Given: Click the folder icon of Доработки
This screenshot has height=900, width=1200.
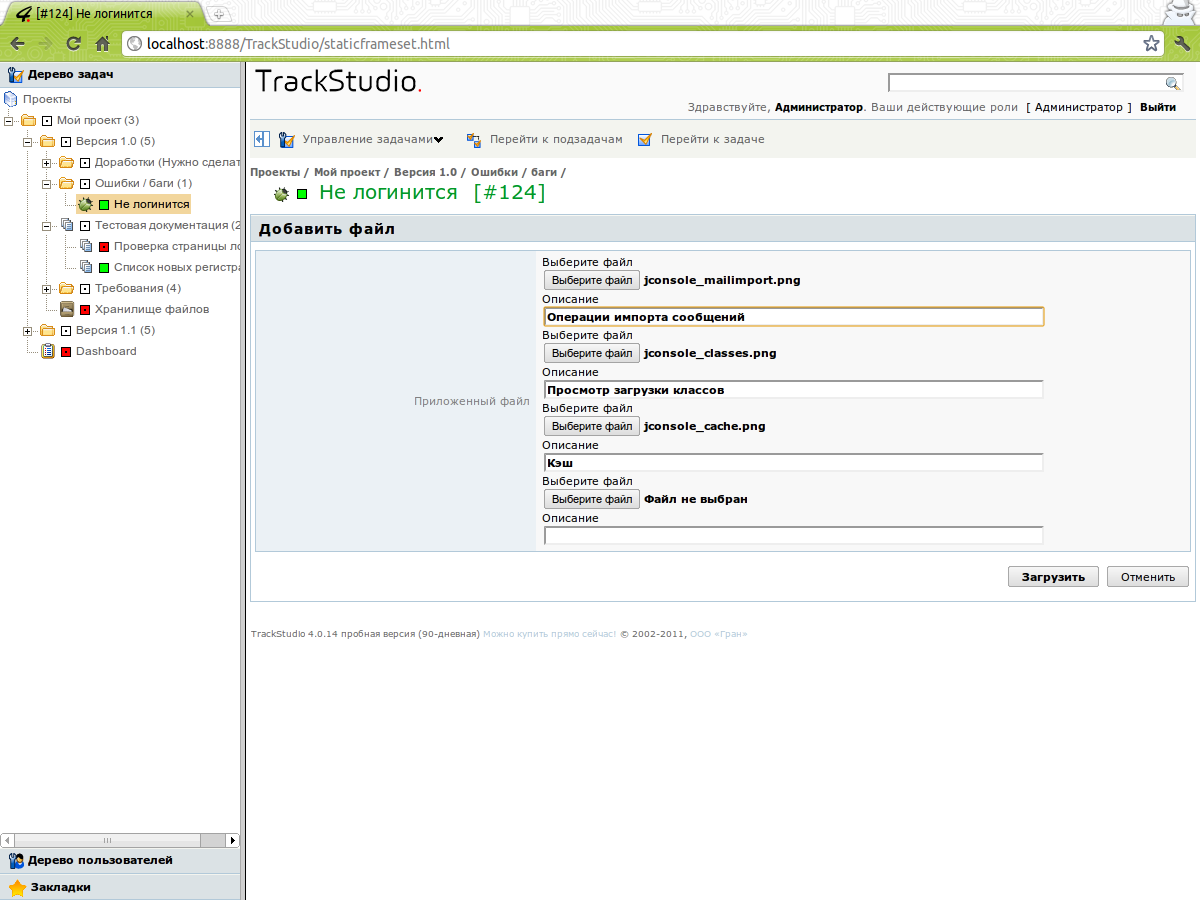Looking at the screenshot, I should pyautogui.click(x=66, y=162).
